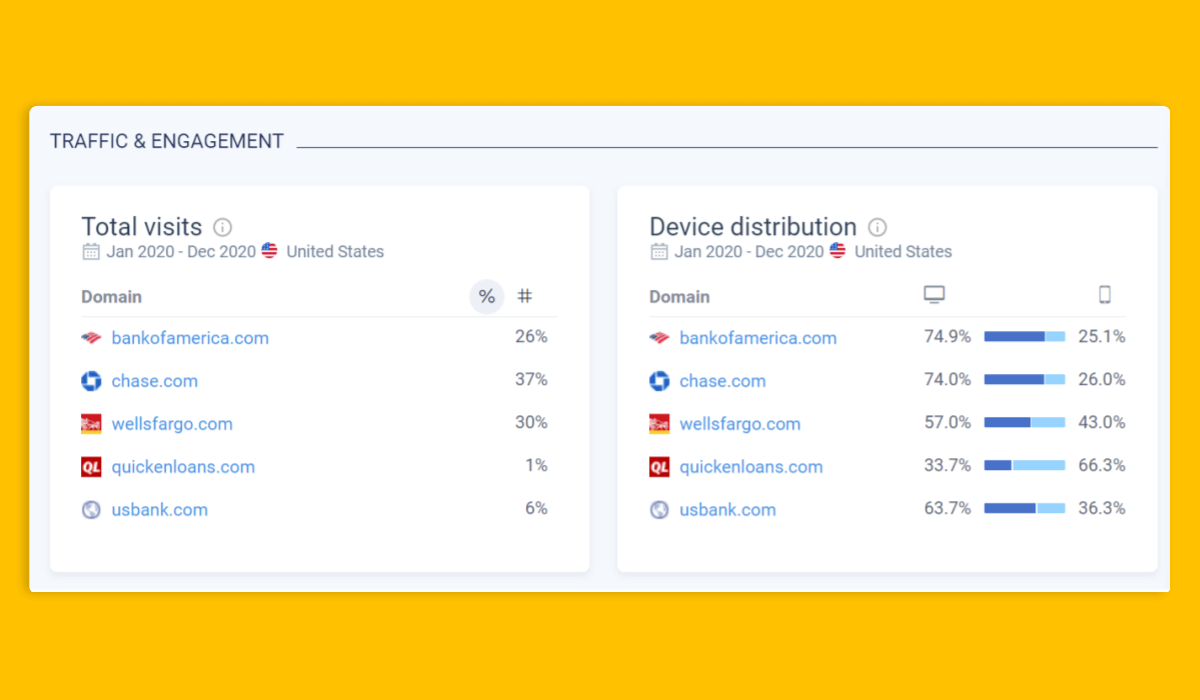Click the usbank.com device distribution bar

(x=1025, y=509)
